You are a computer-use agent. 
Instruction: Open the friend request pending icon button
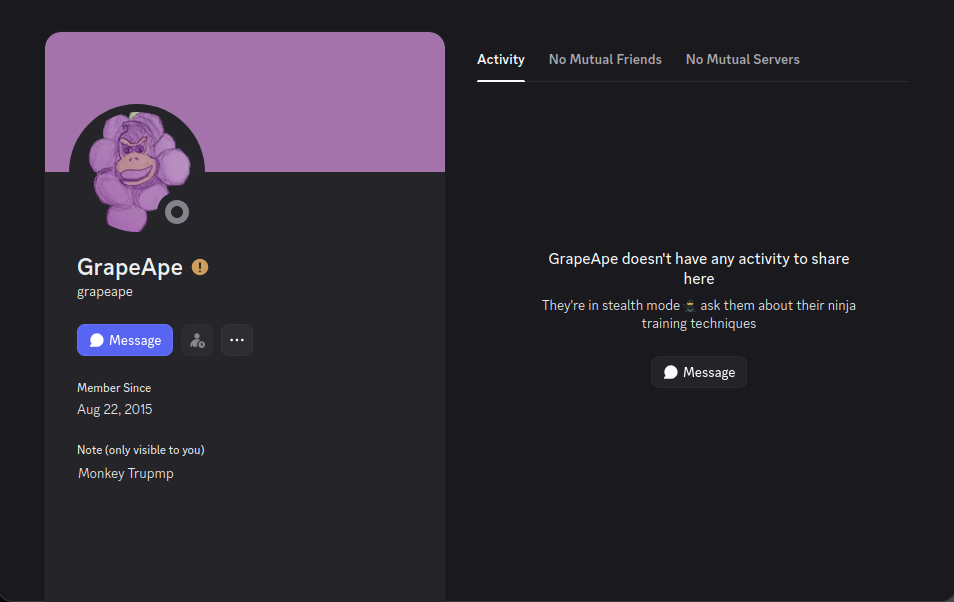click(197, 340)
